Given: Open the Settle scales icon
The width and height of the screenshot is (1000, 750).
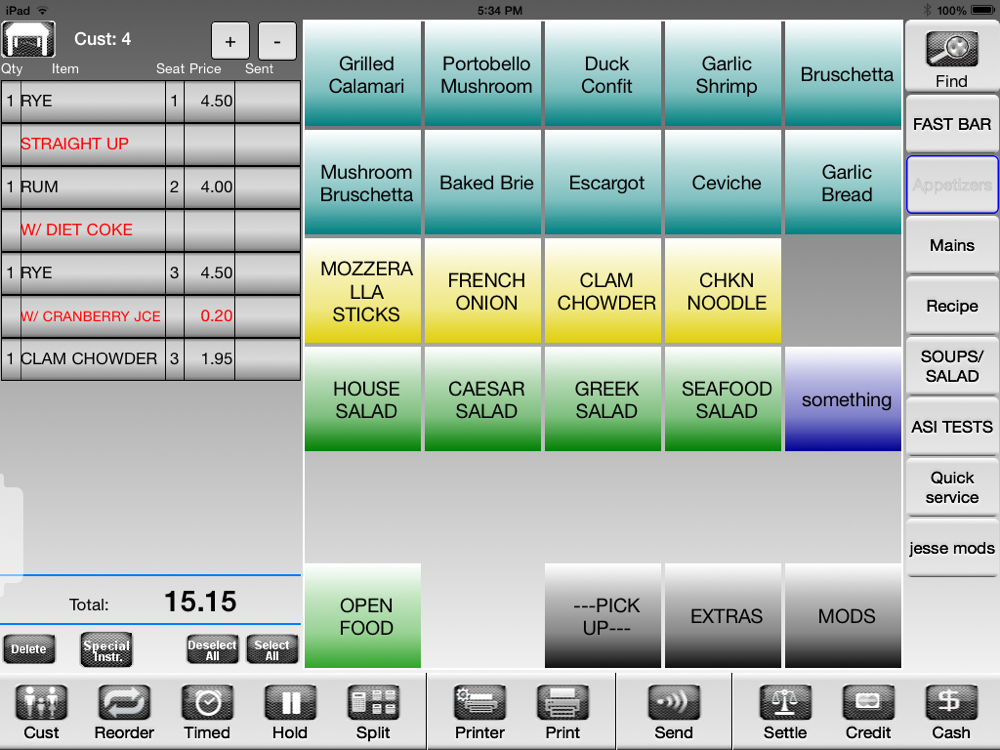Looking at the screenshot, I should coord(785,703).
